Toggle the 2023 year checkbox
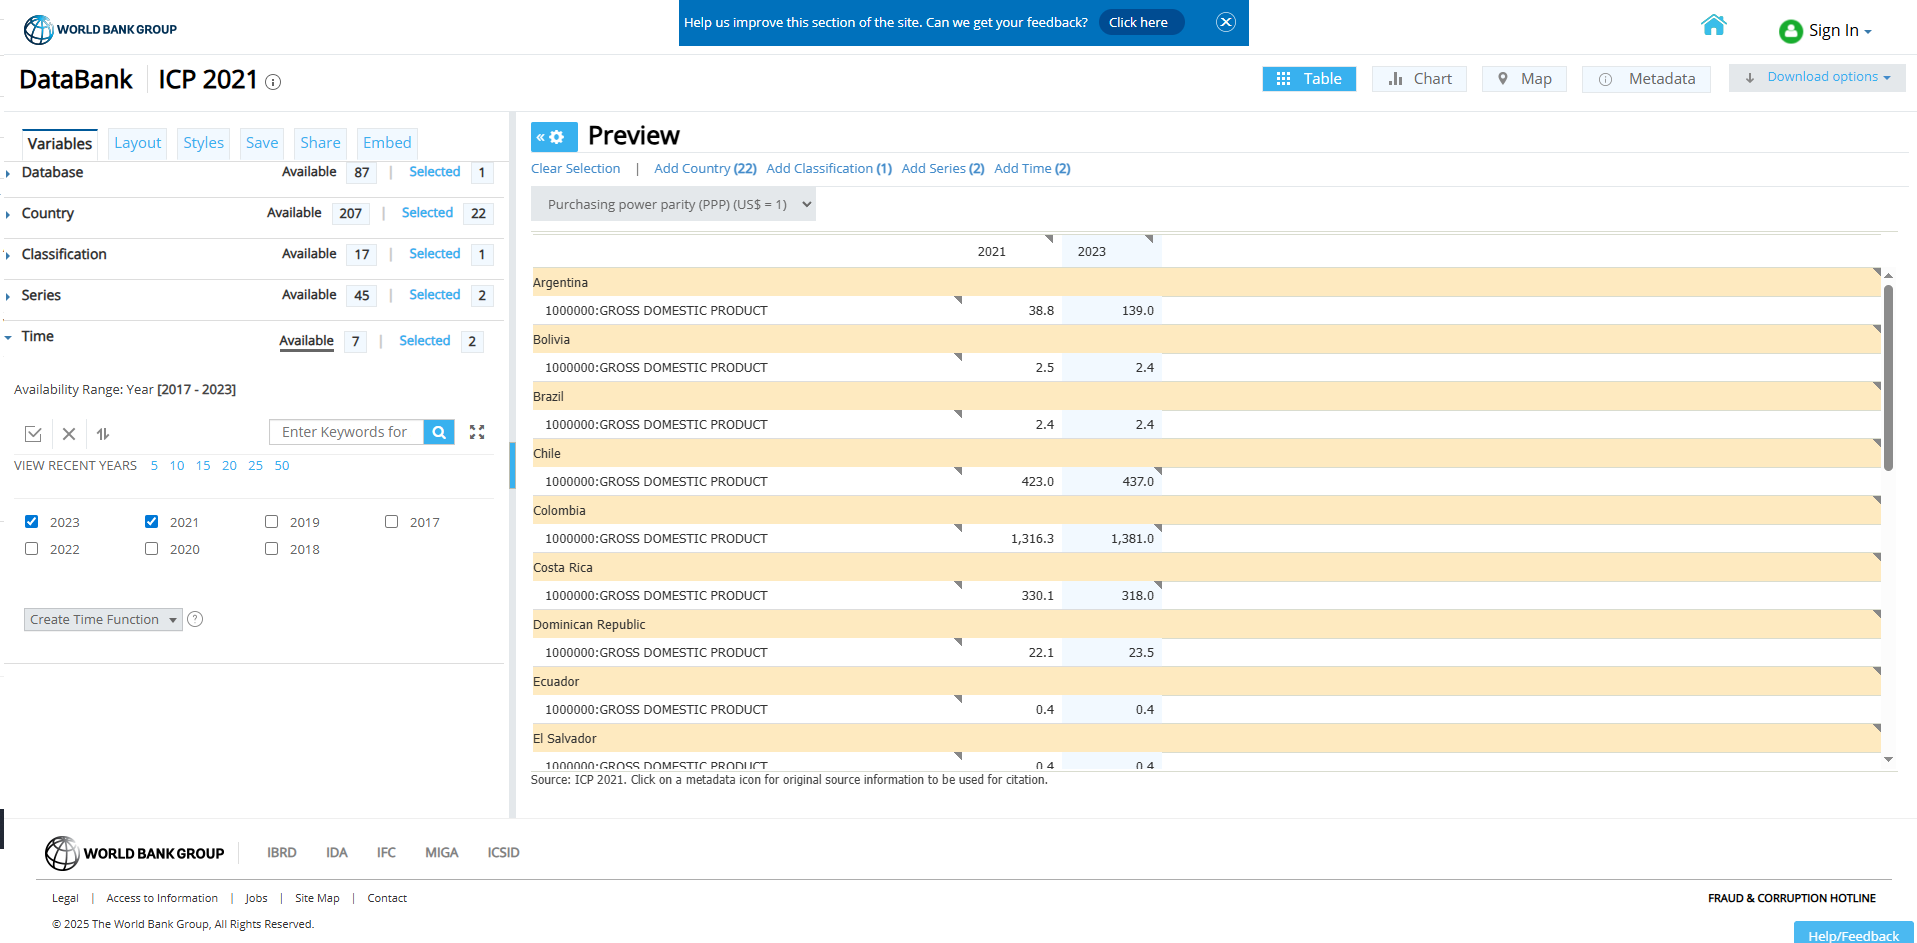Viewport: 1917px width, 943px height. pos(32,521)
